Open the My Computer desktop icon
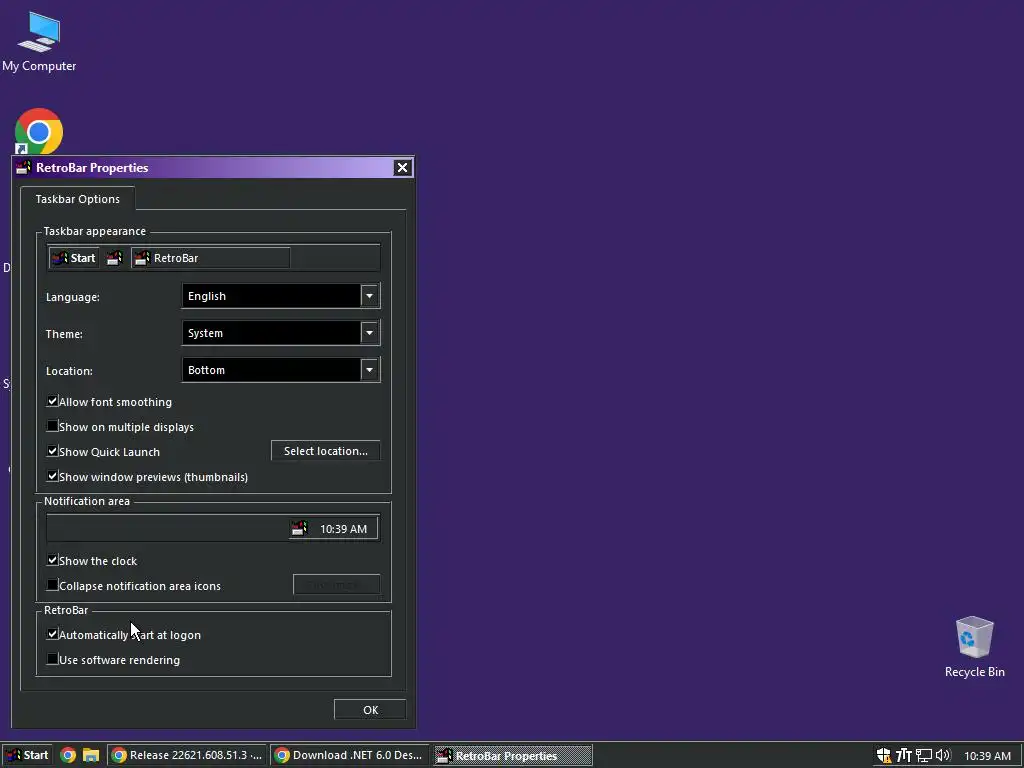1024x768 pixels. 39,42
